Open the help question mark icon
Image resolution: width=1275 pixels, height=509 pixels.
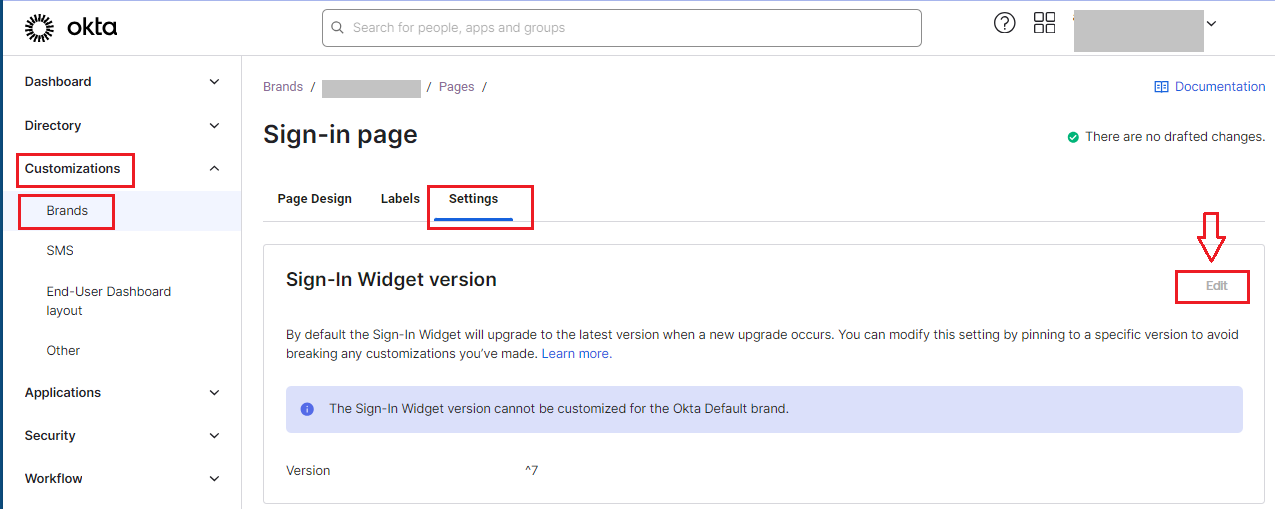click(1005, 23)
